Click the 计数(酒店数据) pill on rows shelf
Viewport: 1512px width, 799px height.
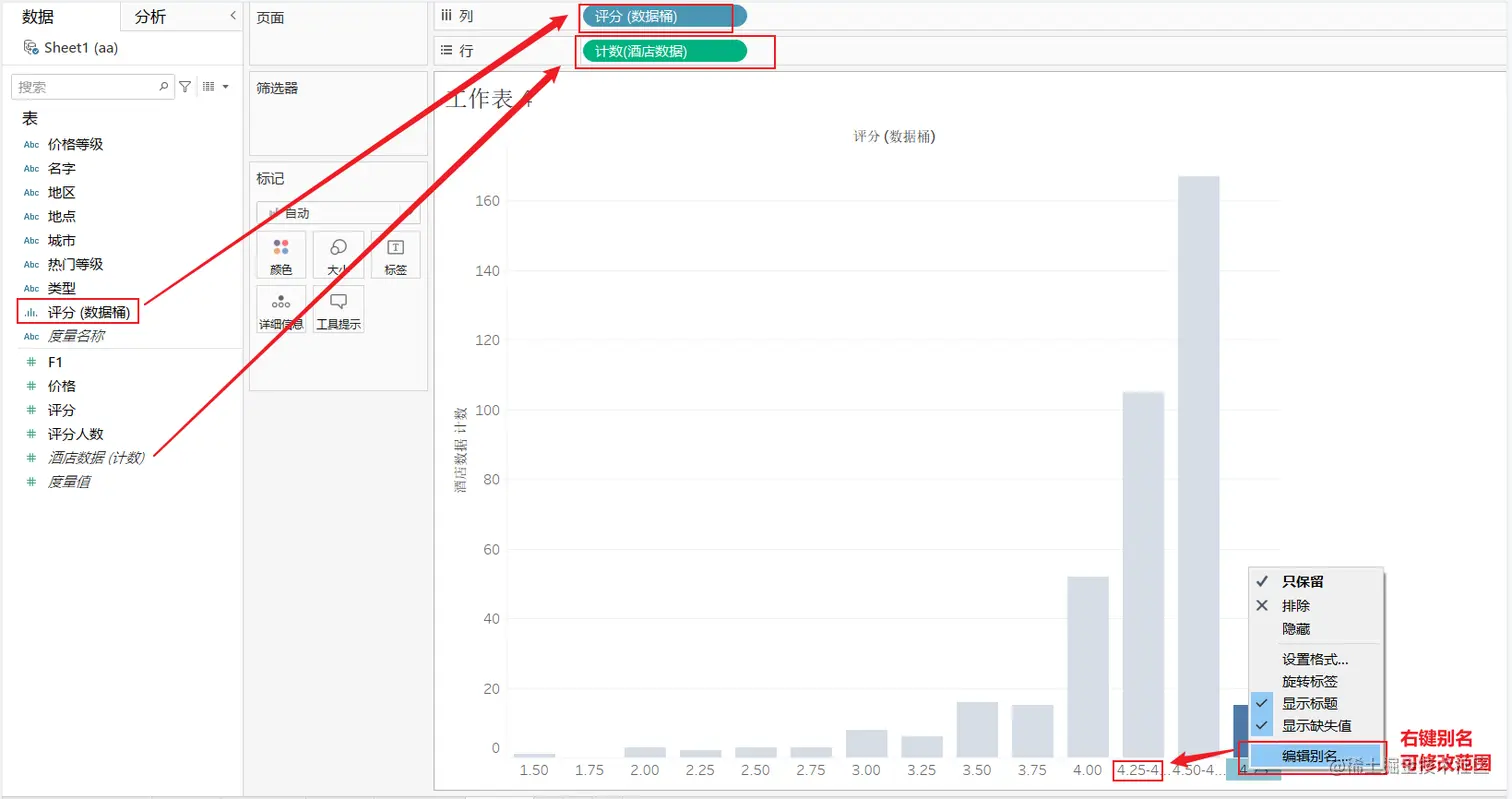[664, 51]
